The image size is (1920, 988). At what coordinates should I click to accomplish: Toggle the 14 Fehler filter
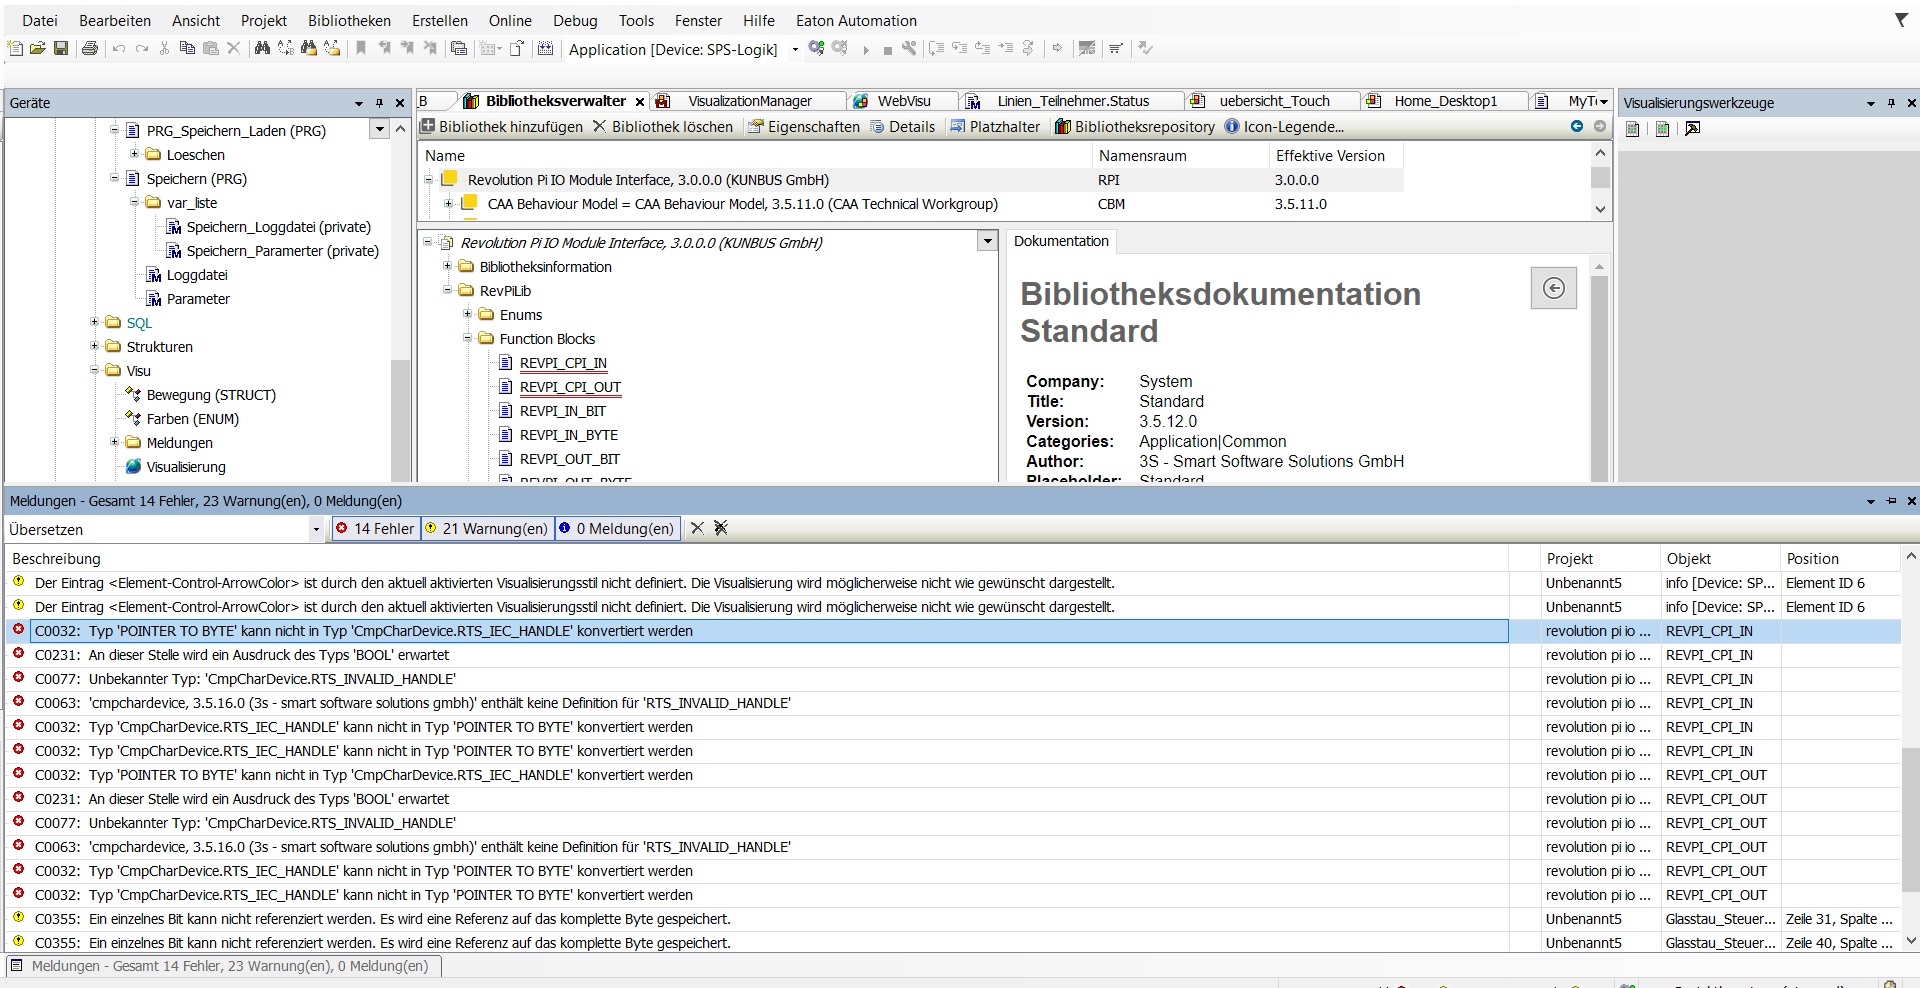coord(375,528)
